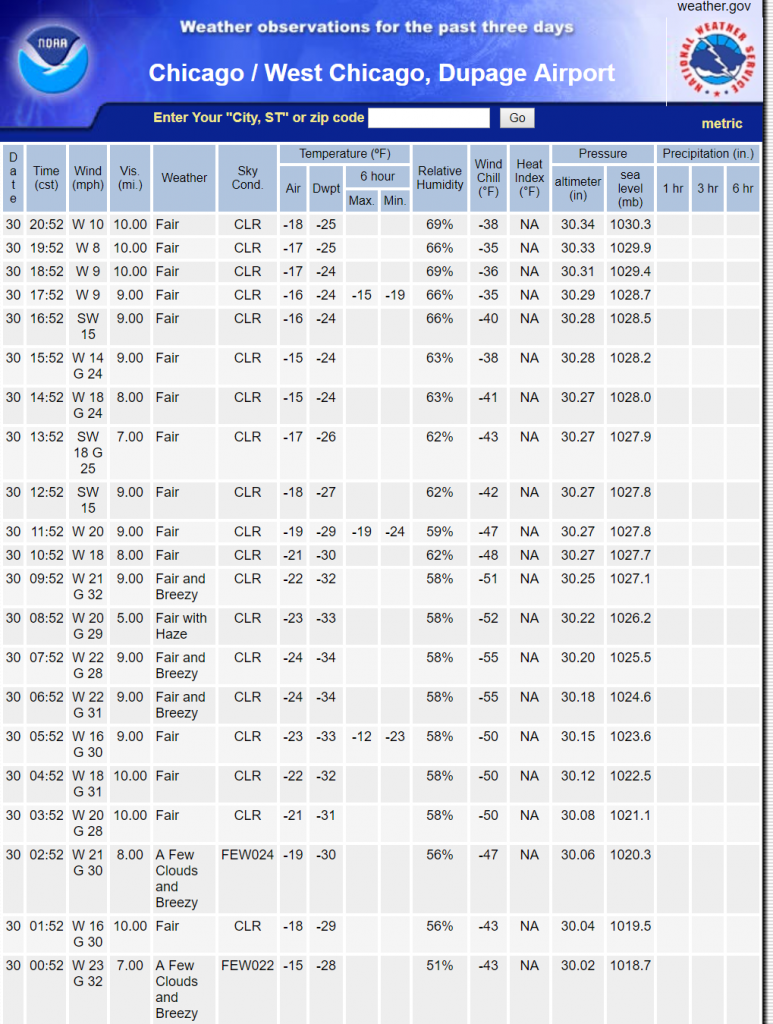Screen dimensions: 773x1024
Task: Select the altimeter value 30.31
Action: point(578,272)
